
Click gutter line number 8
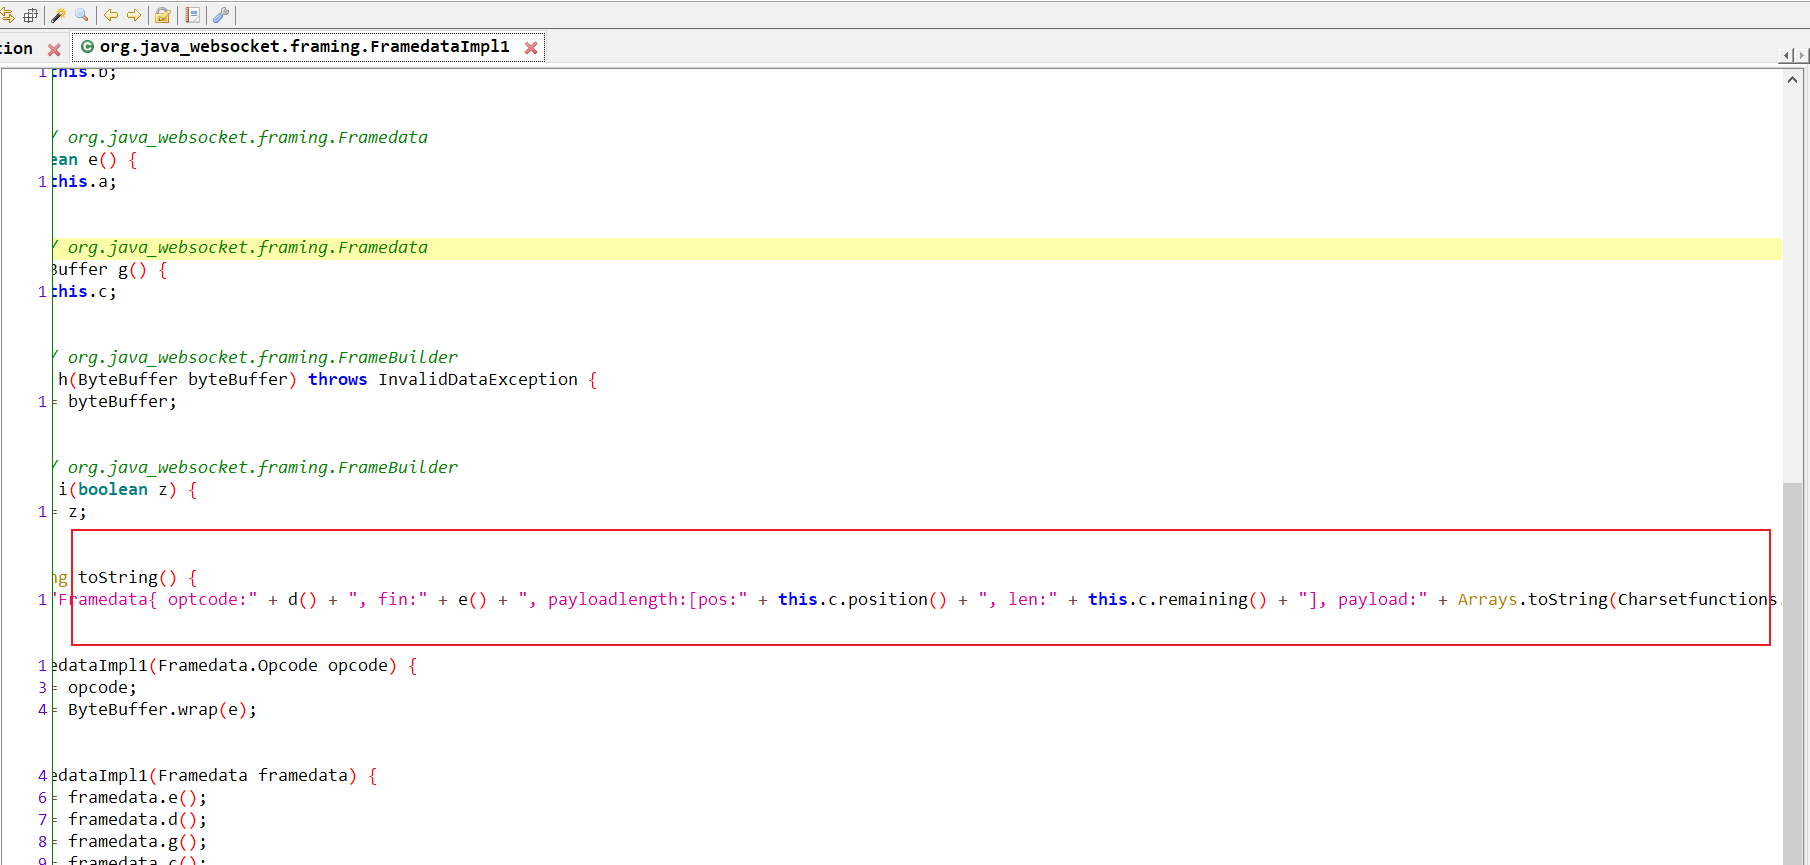(42, 841)
